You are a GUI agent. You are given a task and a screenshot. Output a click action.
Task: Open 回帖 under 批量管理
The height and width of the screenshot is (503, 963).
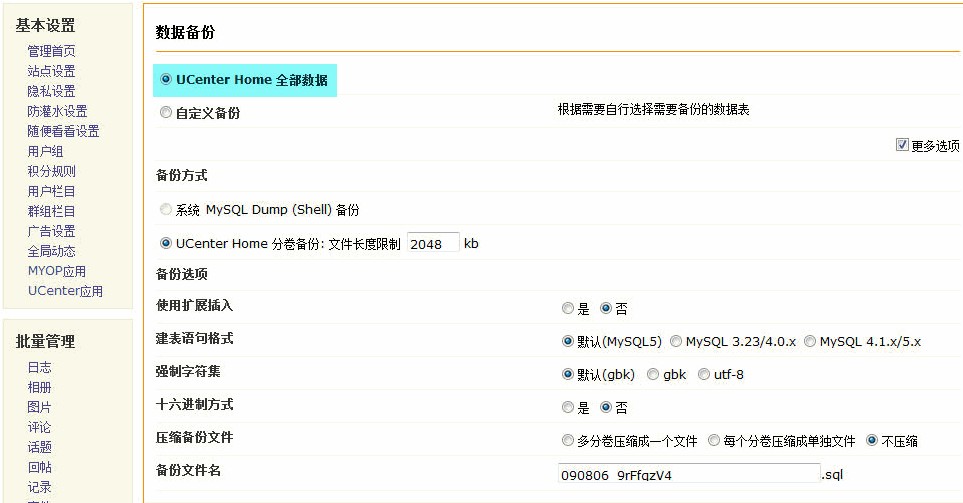tap(39, 467)
